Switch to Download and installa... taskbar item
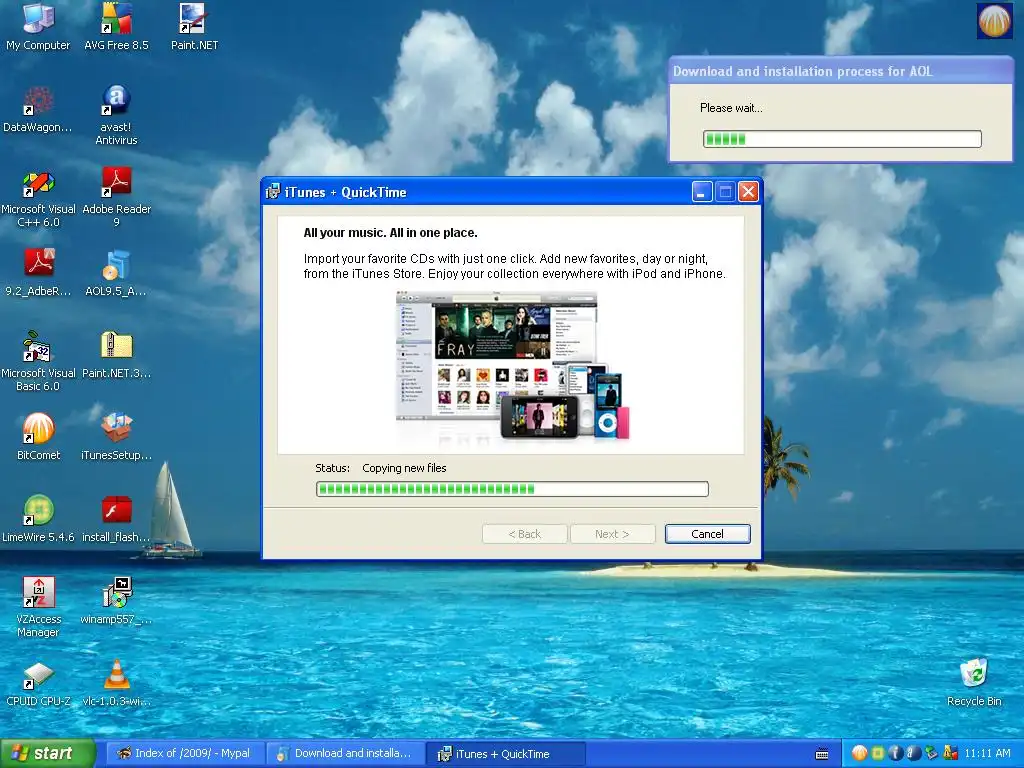 [345, 753]
